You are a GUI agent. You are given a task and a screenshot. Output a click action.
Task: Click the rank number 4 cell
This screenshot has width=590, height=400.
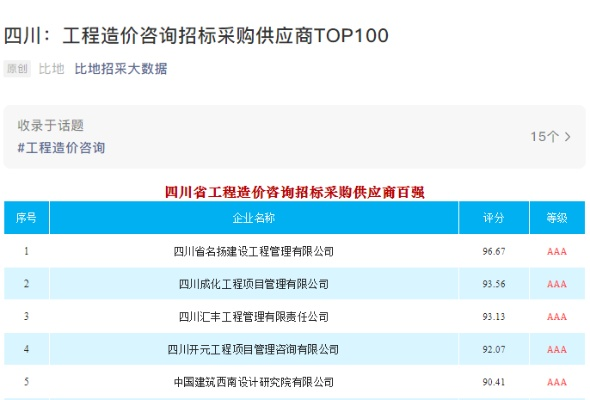[26, 349]
